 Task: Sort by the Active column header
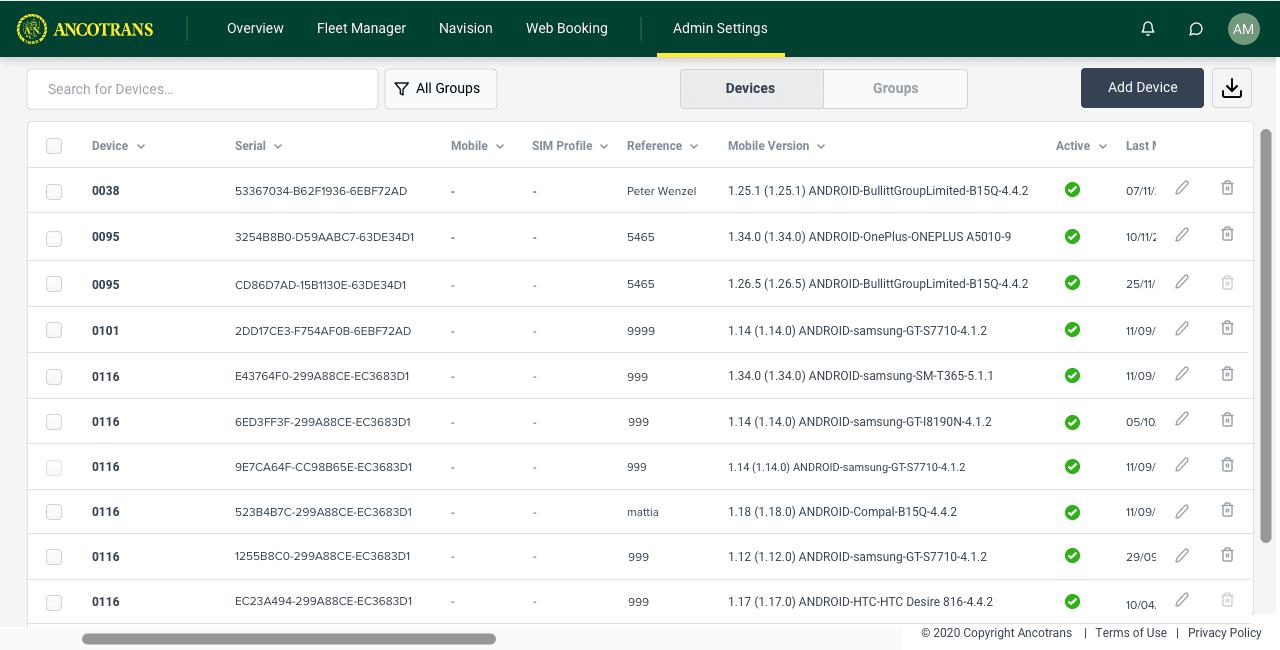(1082, 146)
